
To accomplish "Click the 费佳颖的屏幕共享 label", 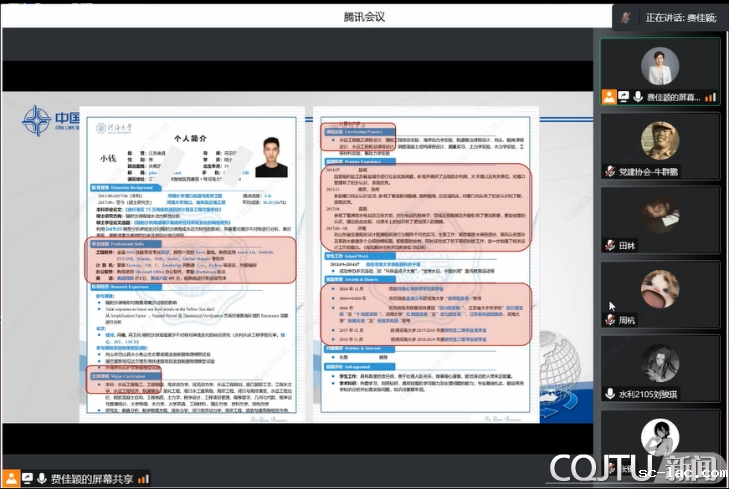I will 92,479.
